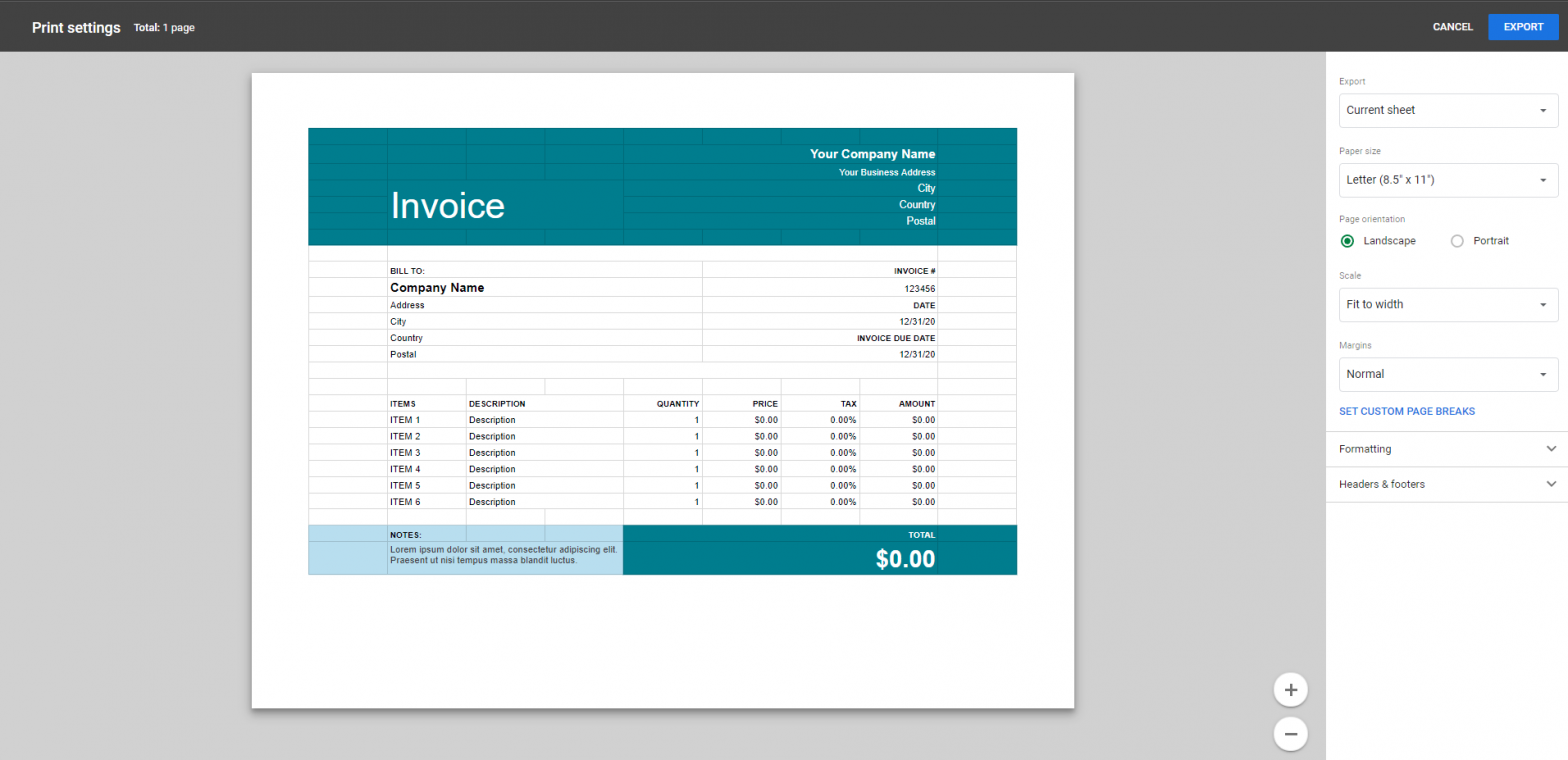Expand the Headers & footers section
Image resolution: width=1568 pixels, height=760 pixels.
[1446, 484]
